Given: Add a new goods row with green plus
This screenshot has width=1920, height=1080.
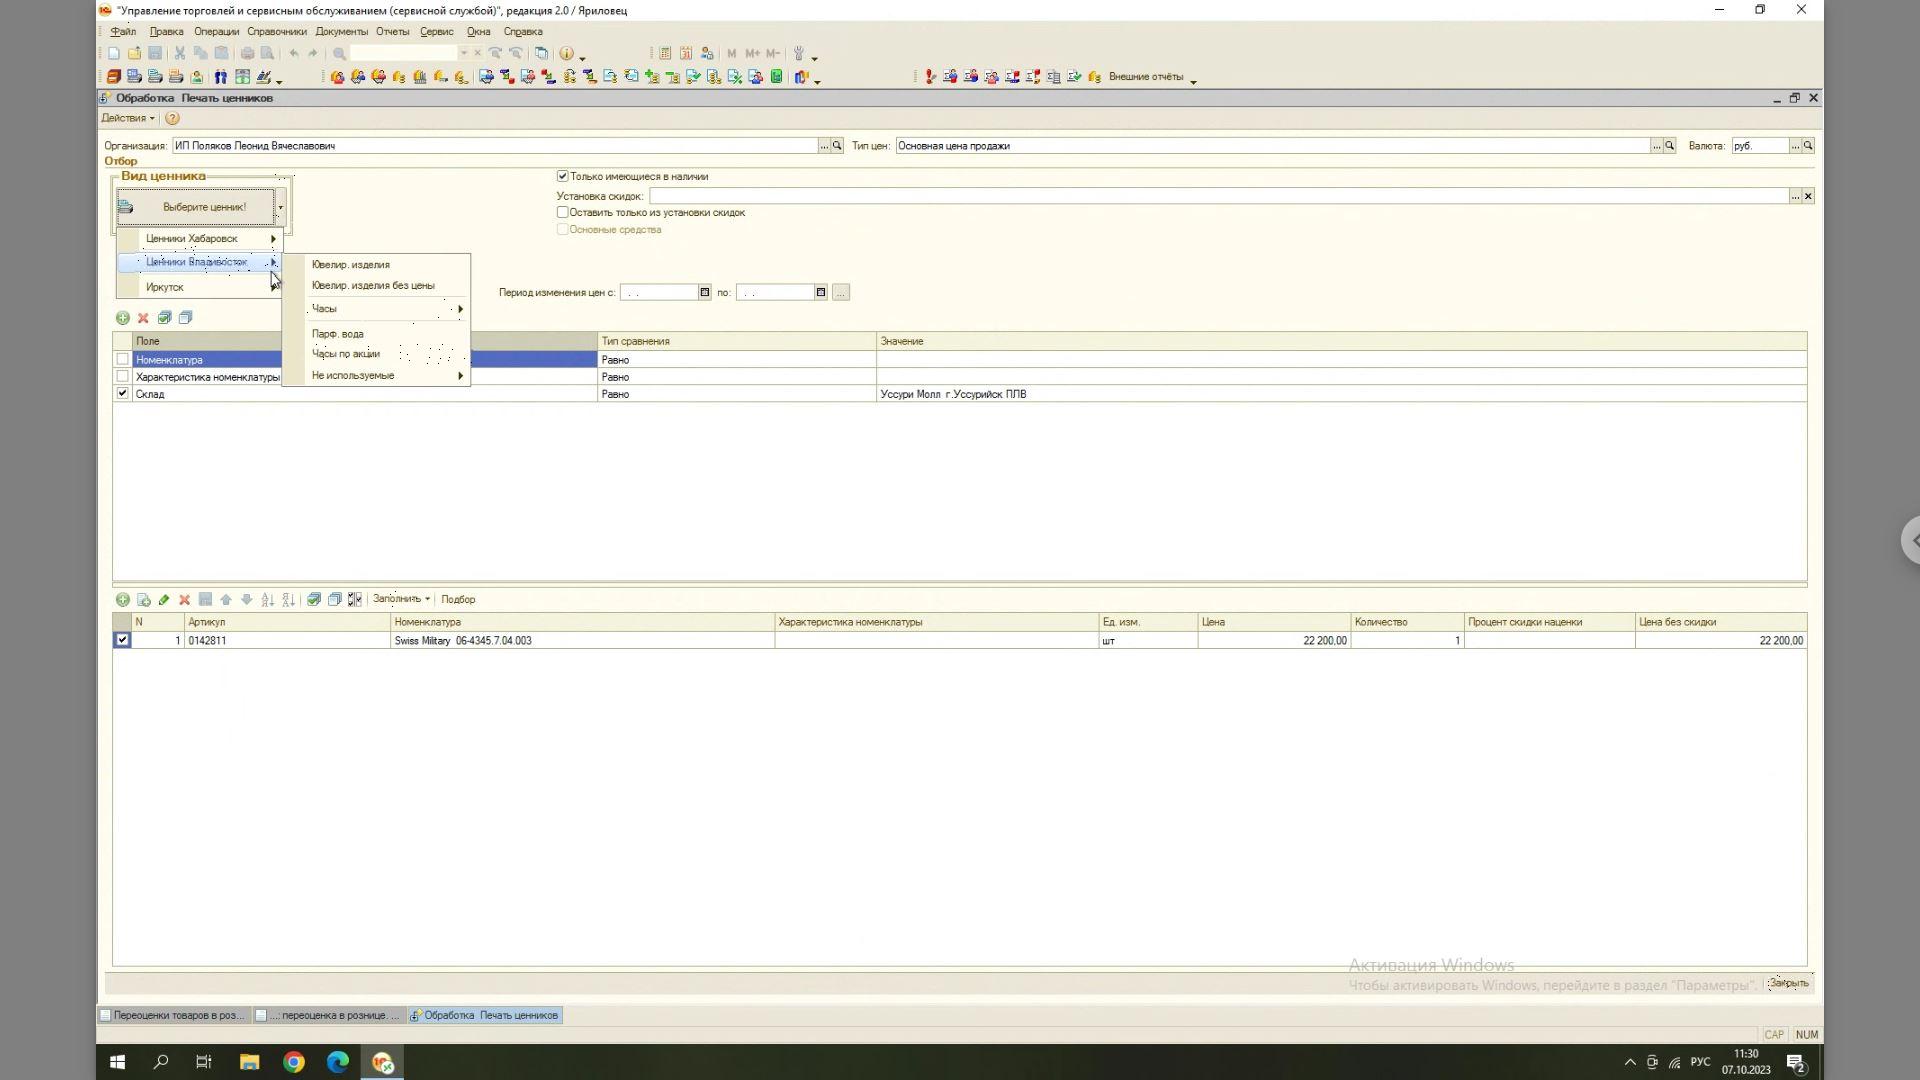Looking at the screenshot, I should tap(123, 600).
